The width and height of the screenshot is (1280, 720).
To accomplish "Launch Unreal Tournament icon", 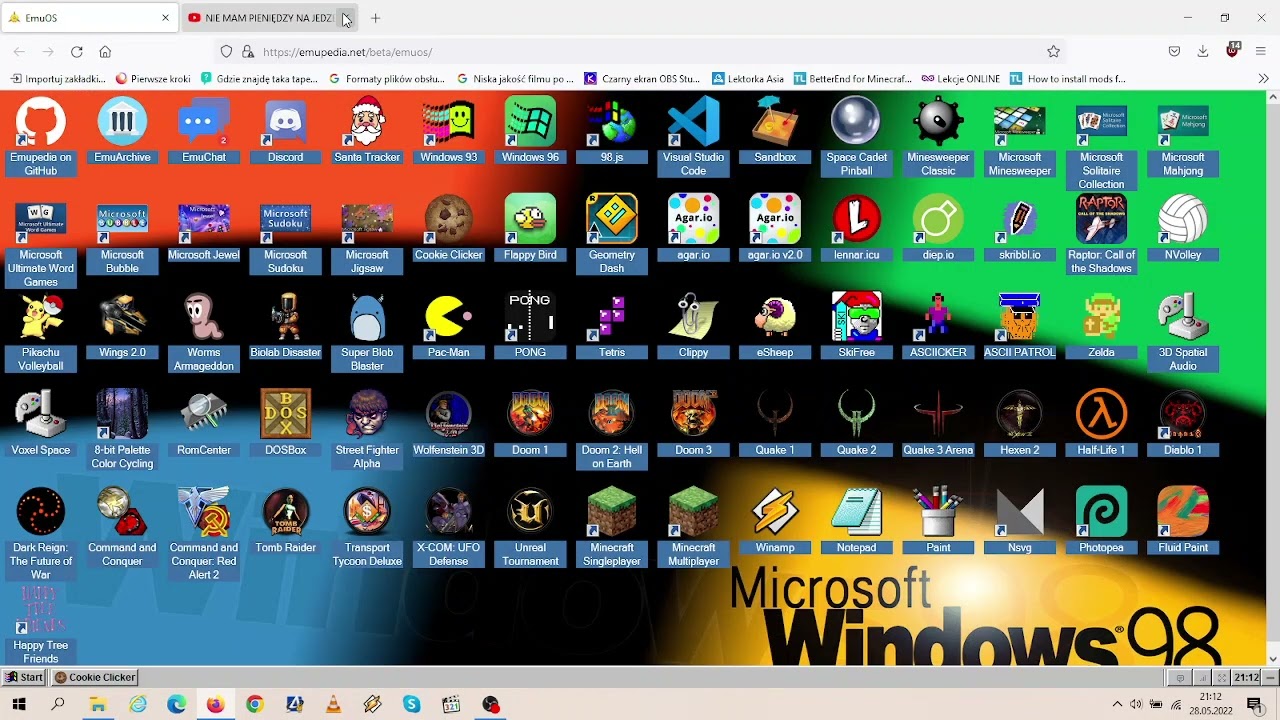I will coord(530,528).
